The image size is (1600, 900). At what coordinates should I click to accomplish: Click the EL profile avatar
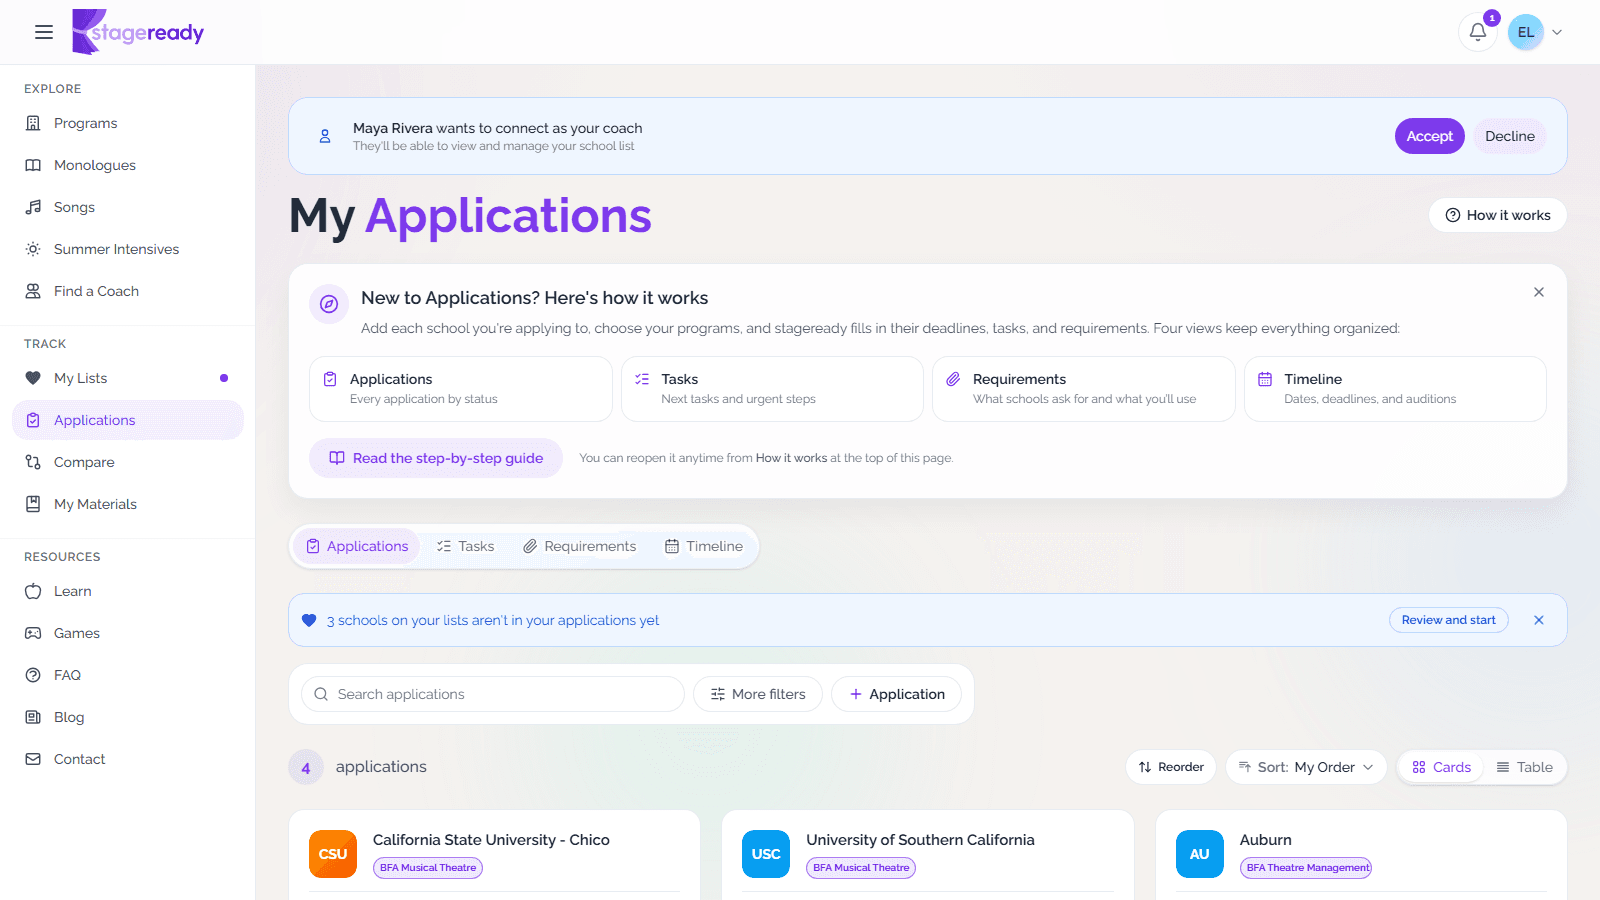1525,32
